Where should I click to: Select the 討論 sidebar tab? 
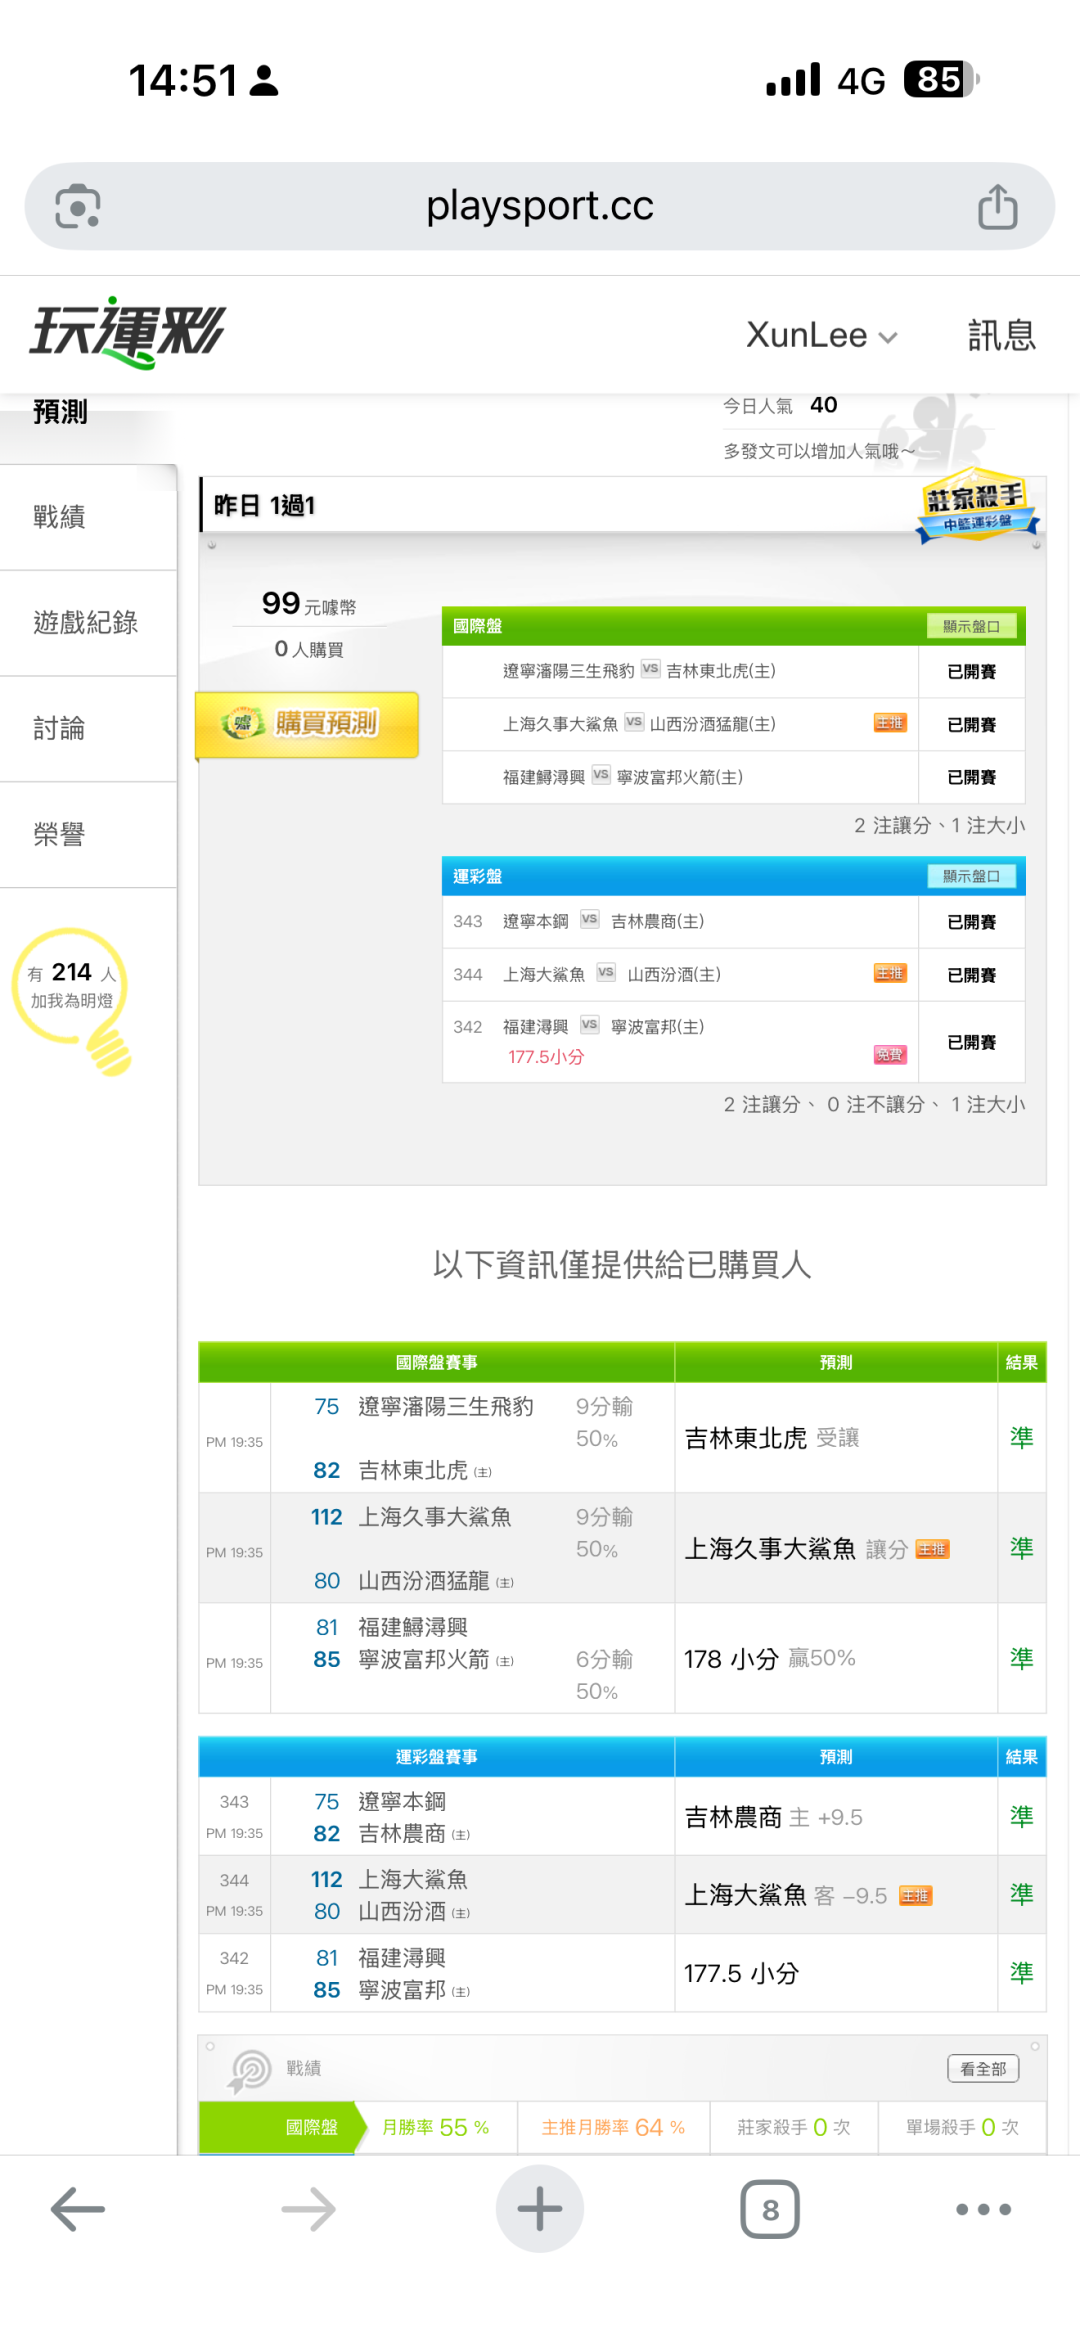tap(60, 729)
